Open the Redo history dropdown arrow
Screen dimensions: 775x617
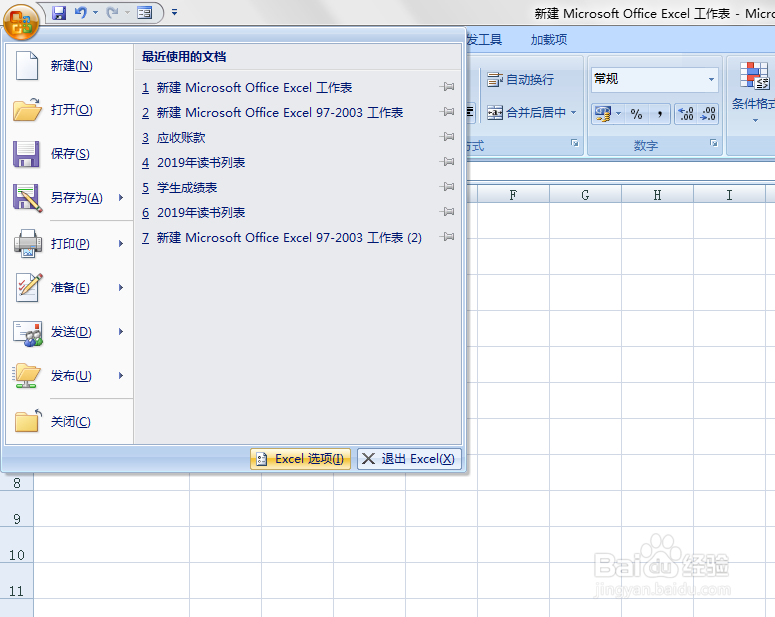click(x=127, y=13)
